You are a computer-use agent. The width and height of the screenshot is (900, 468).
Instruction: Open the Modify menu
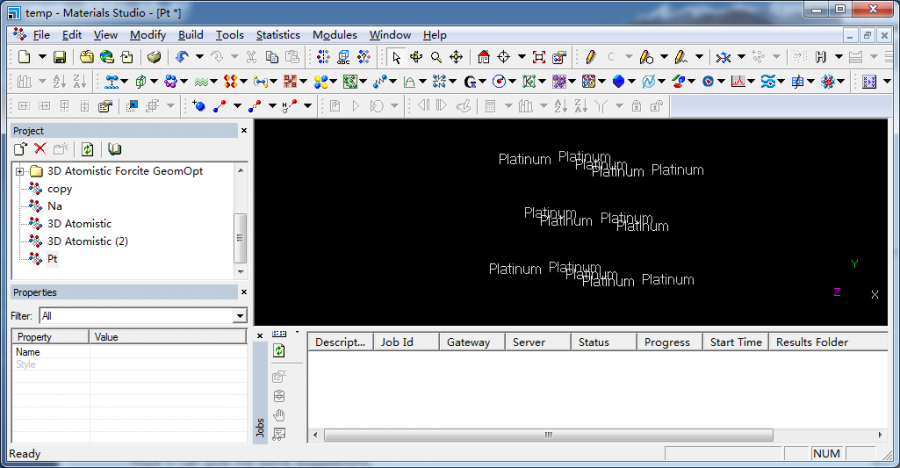148,35
